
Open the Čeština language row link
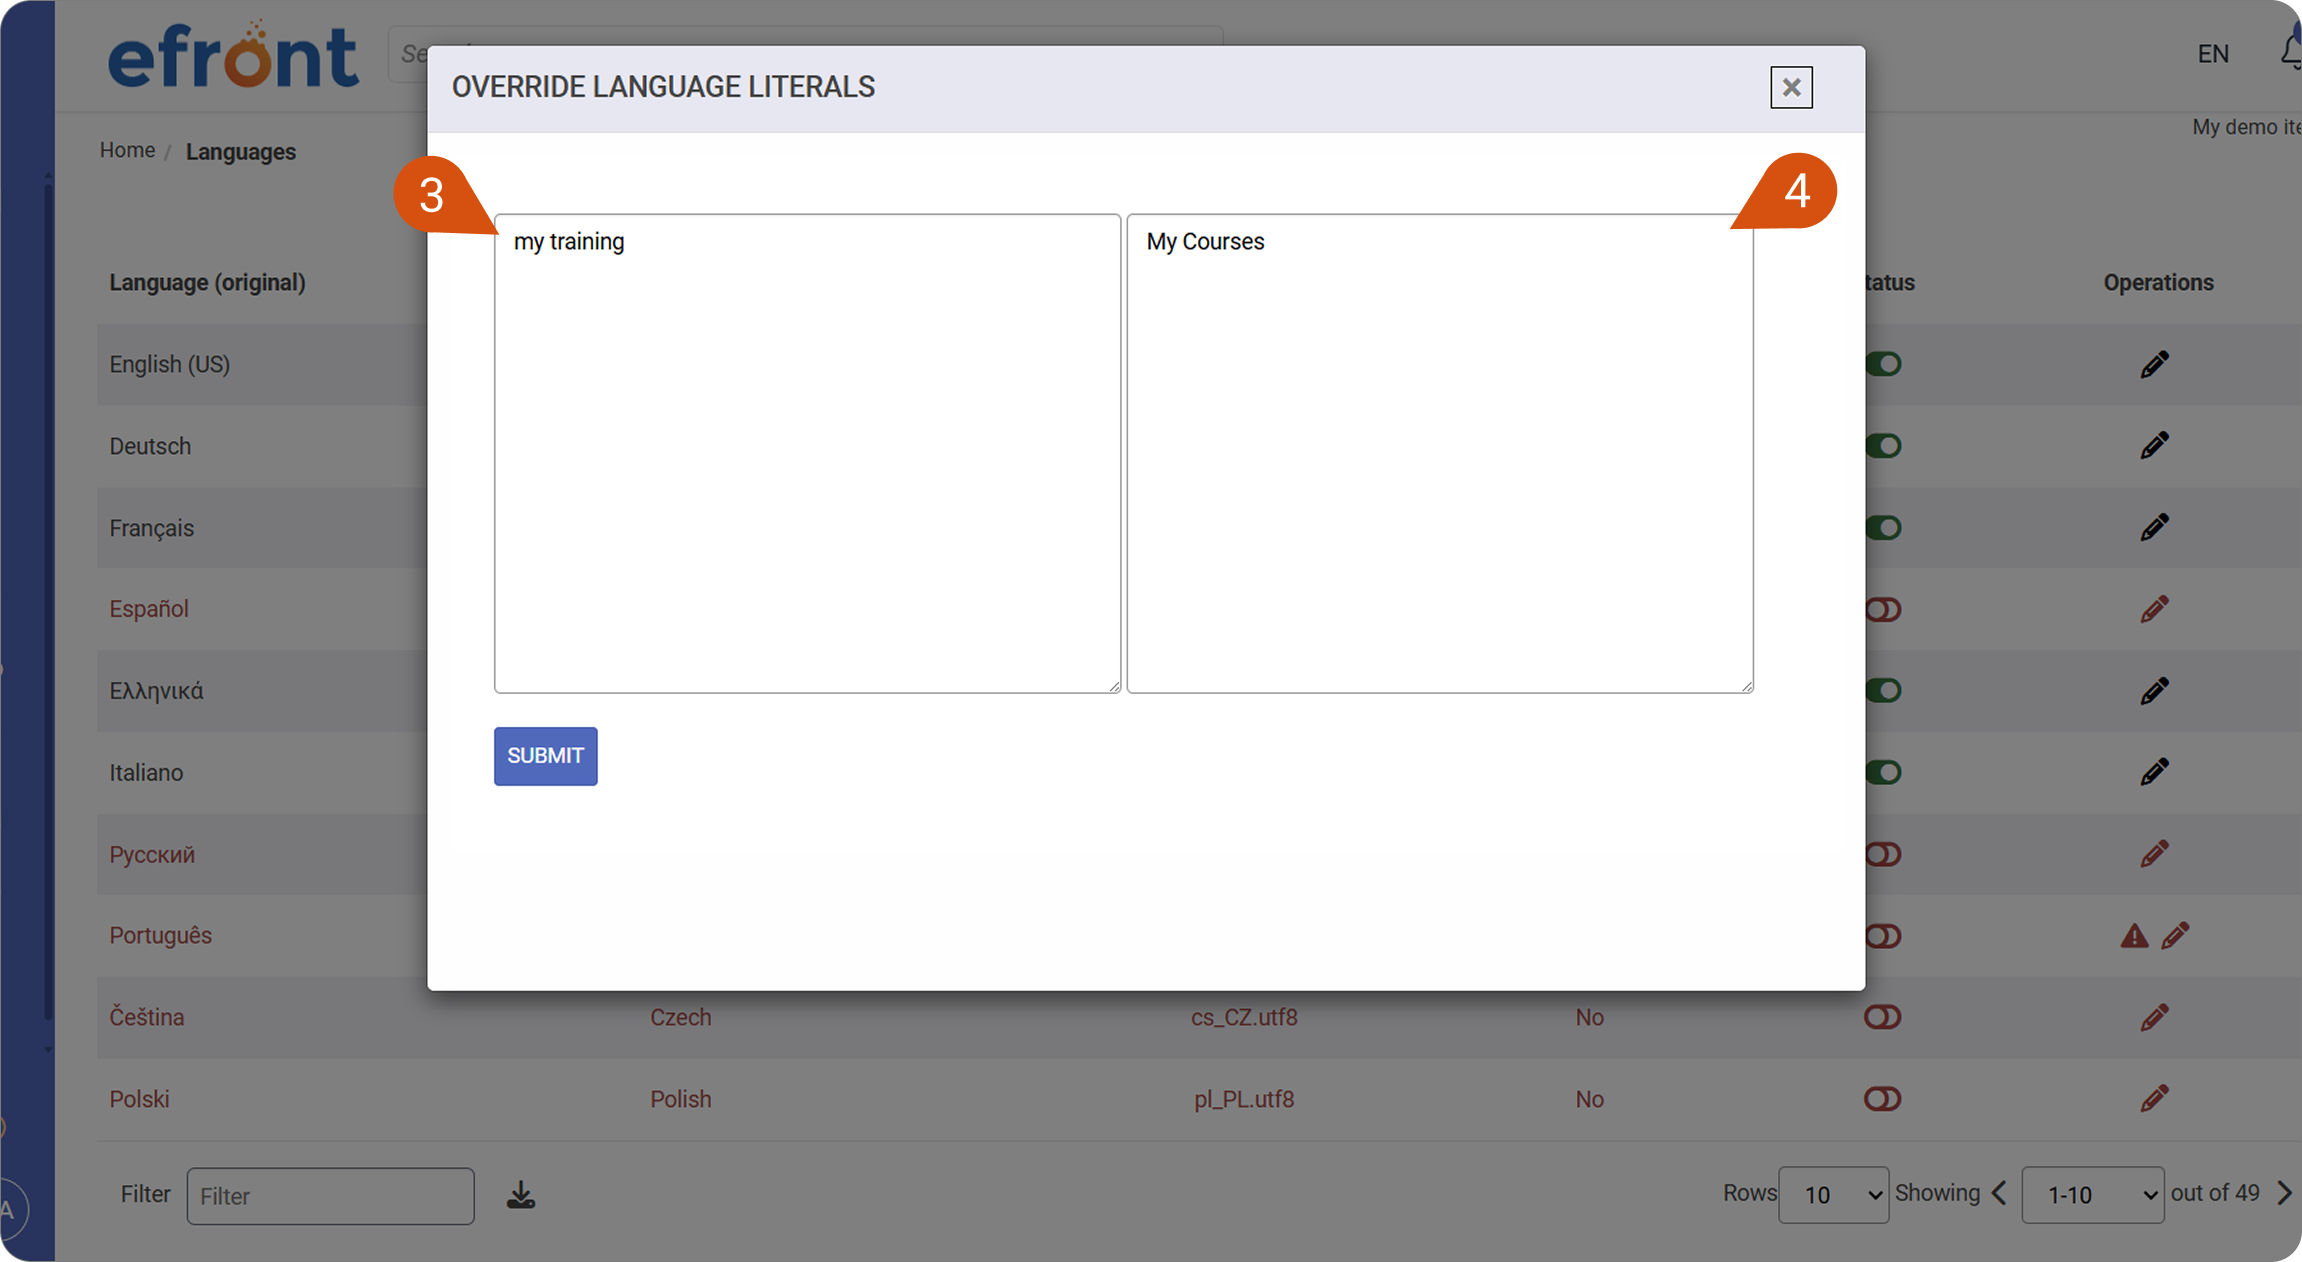click(x=147, y=1017)
